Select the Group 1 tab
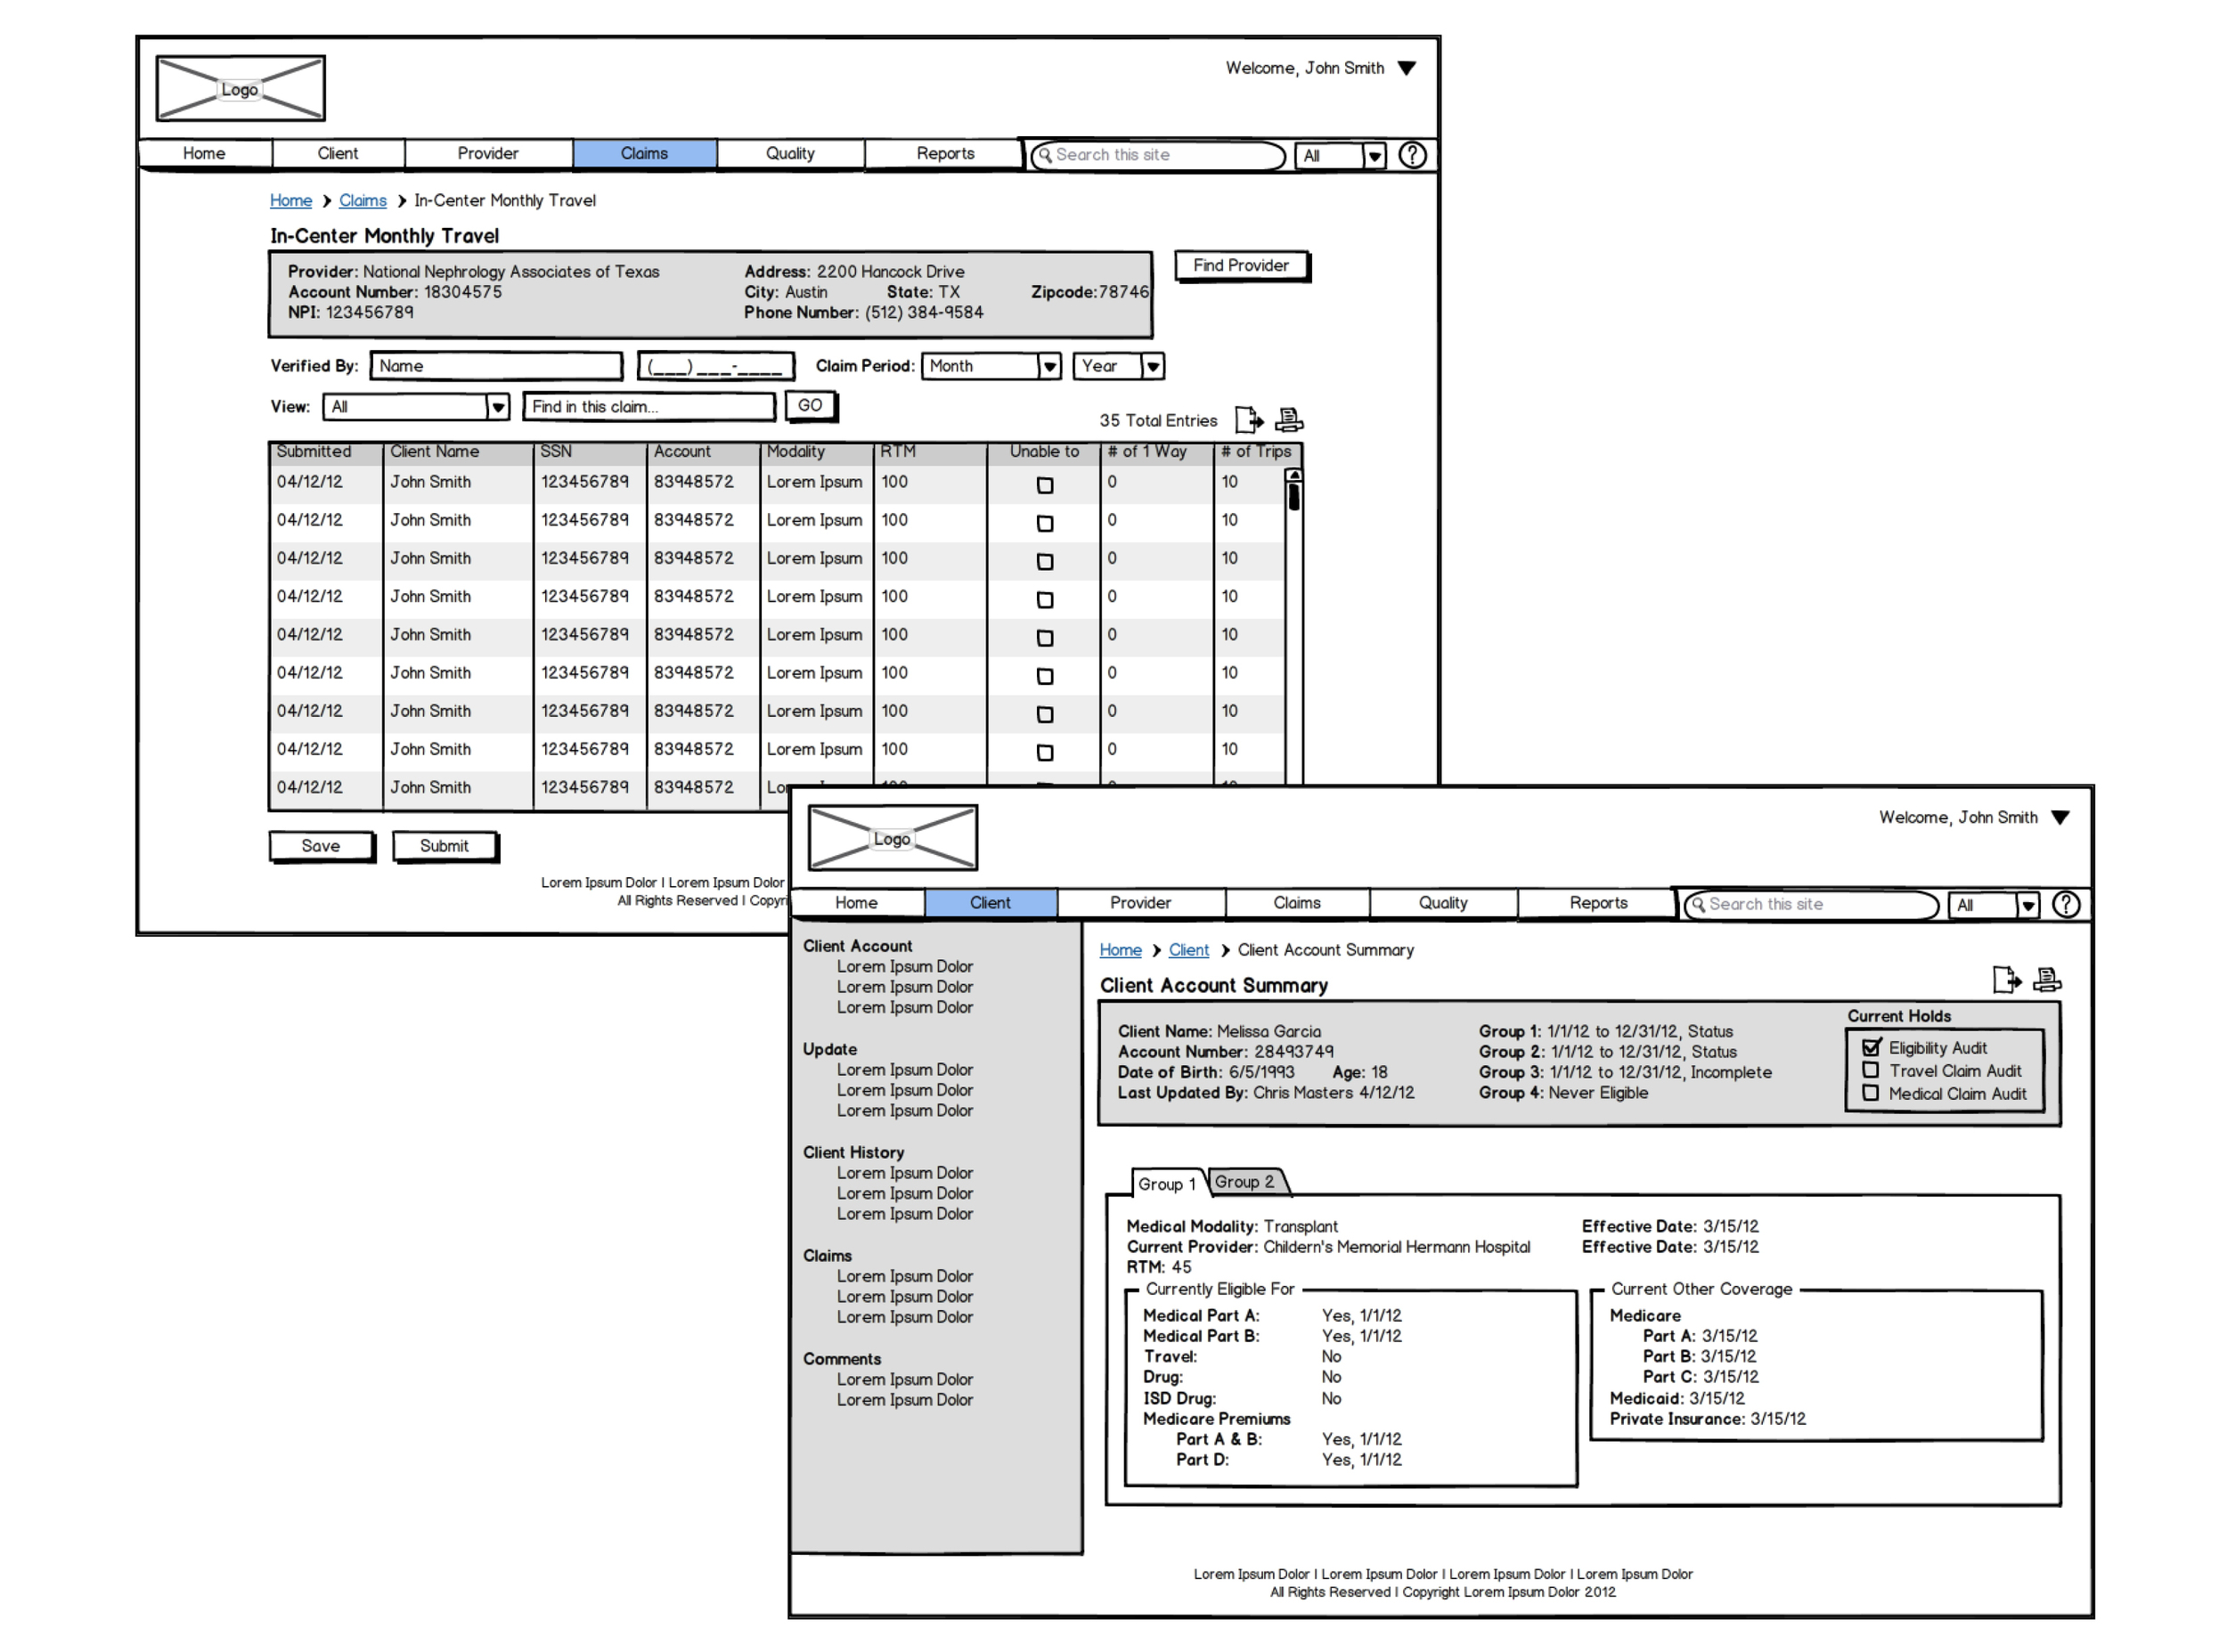Image resolution: width=2227 pixels, height=1652 pixels. (x=1166, y=1183)
